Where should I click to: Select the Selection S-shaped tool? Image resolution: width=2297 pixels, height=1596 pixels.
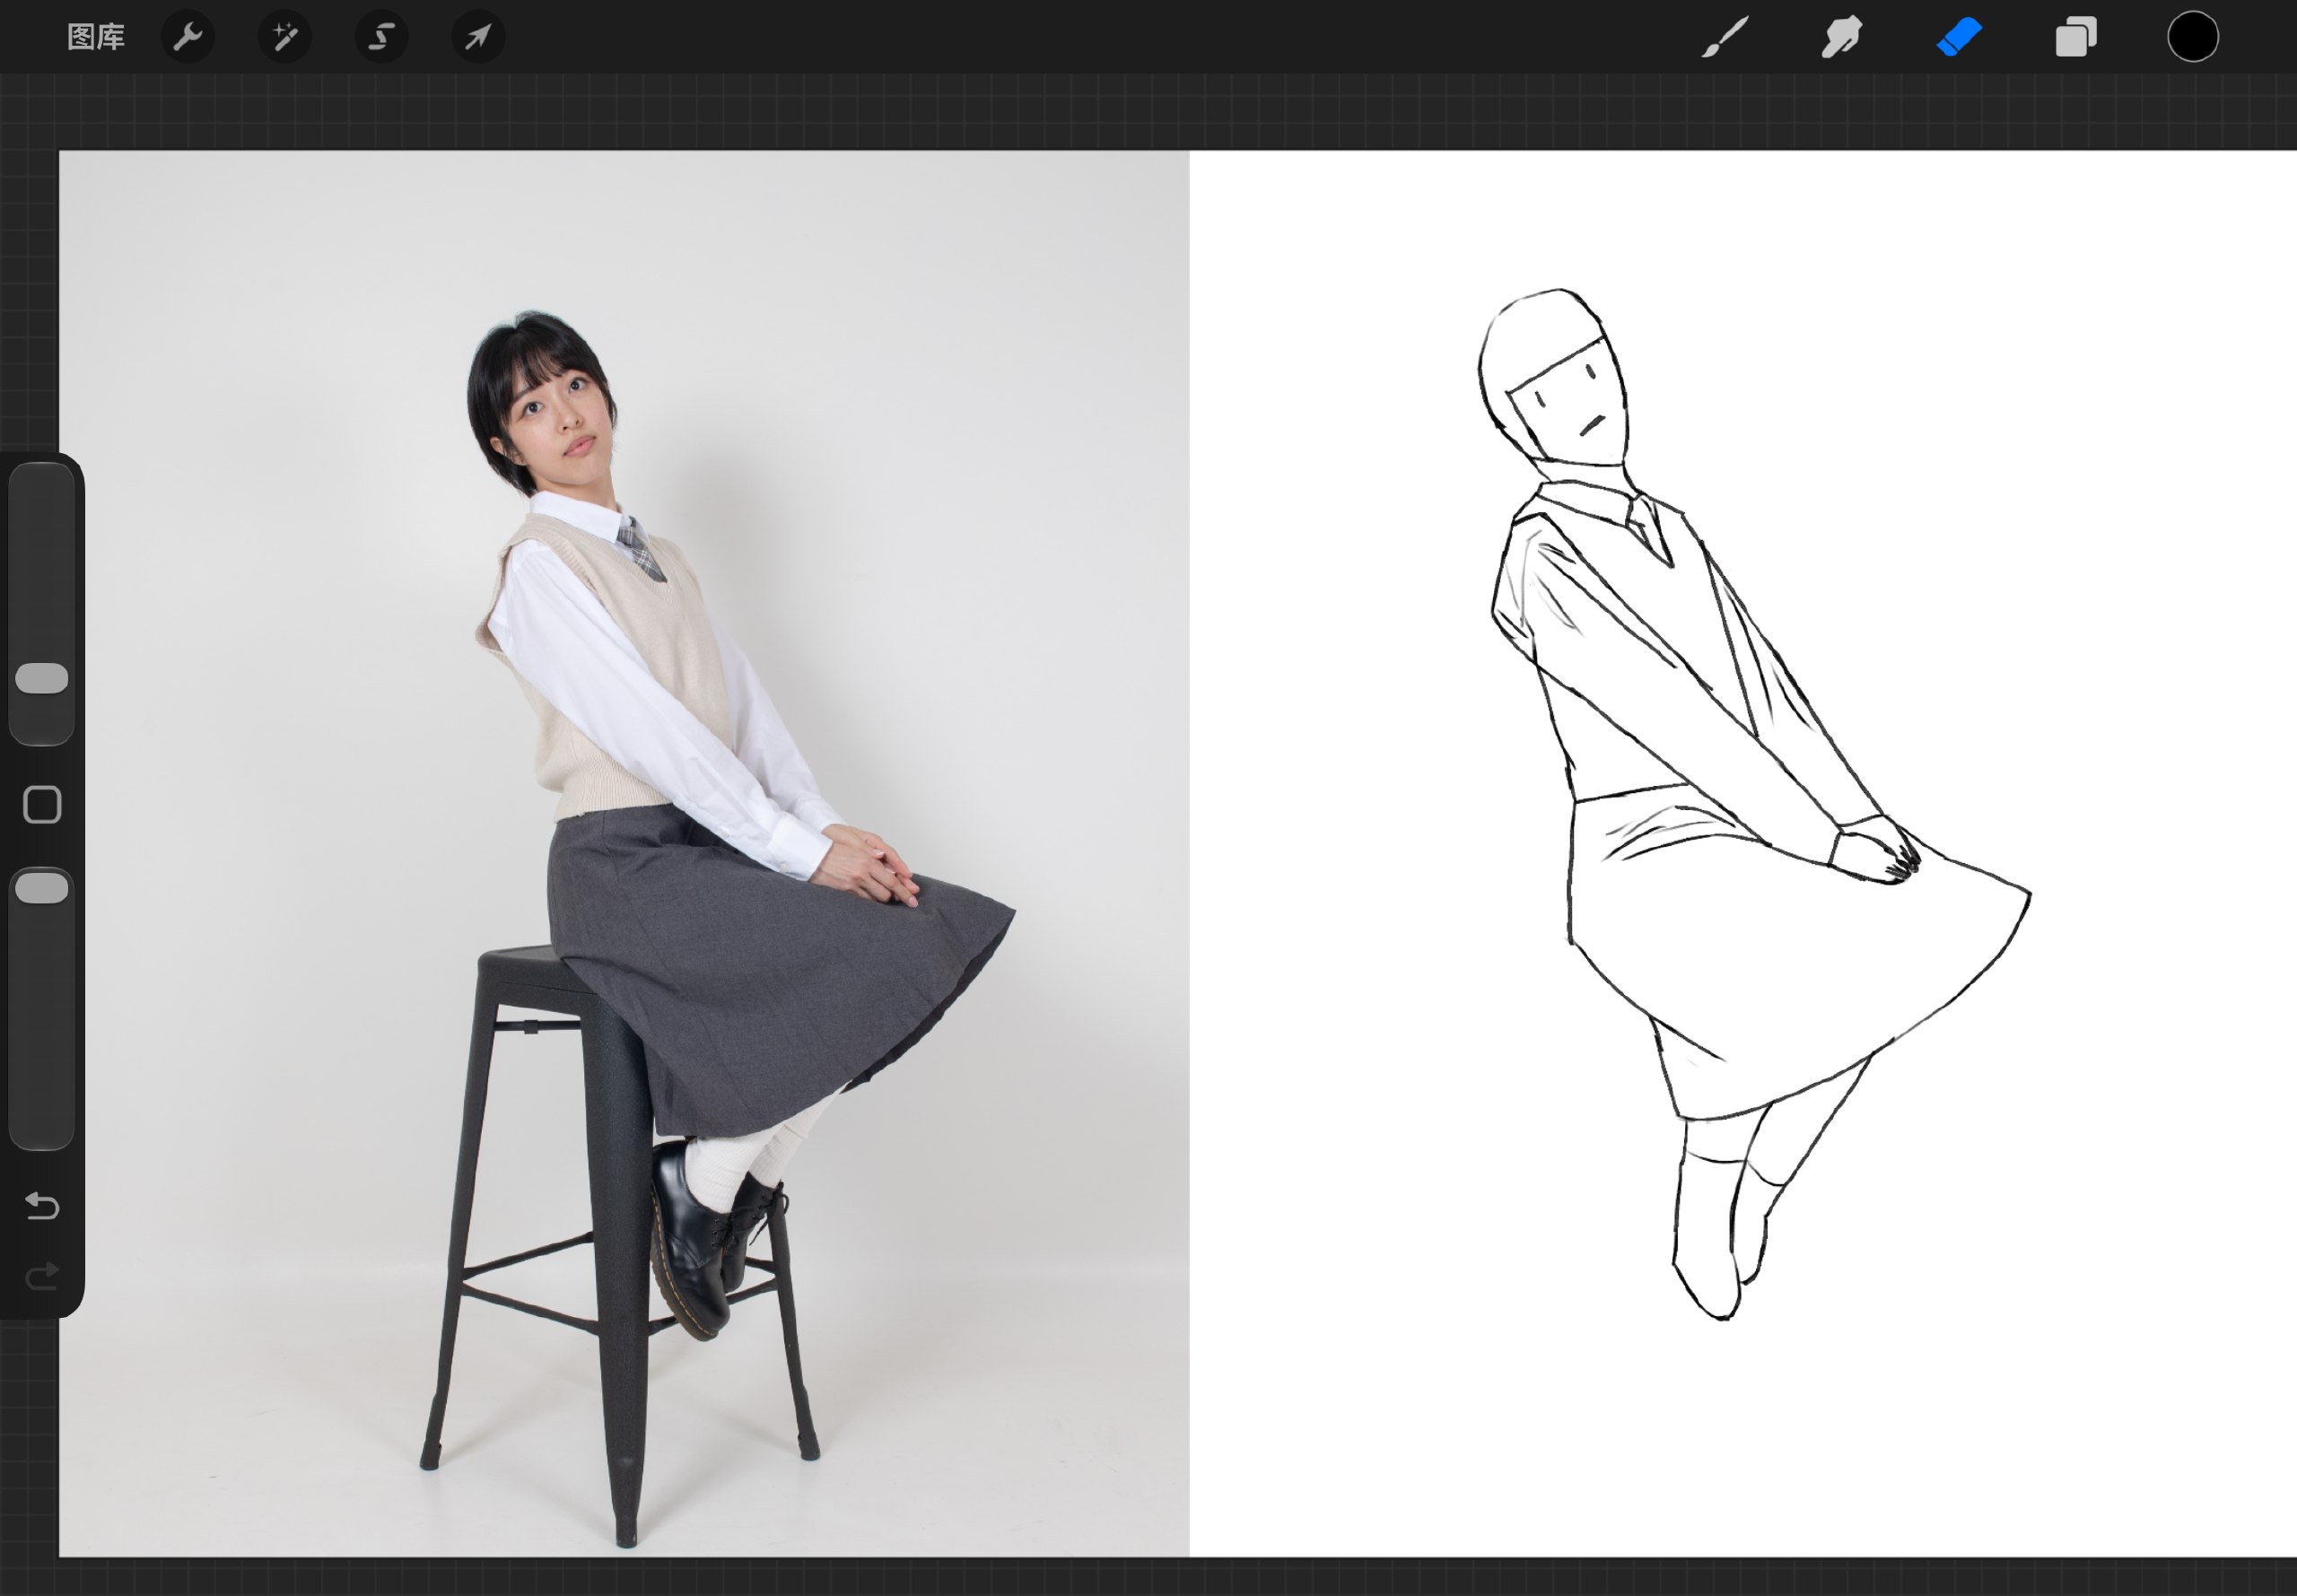382,38
